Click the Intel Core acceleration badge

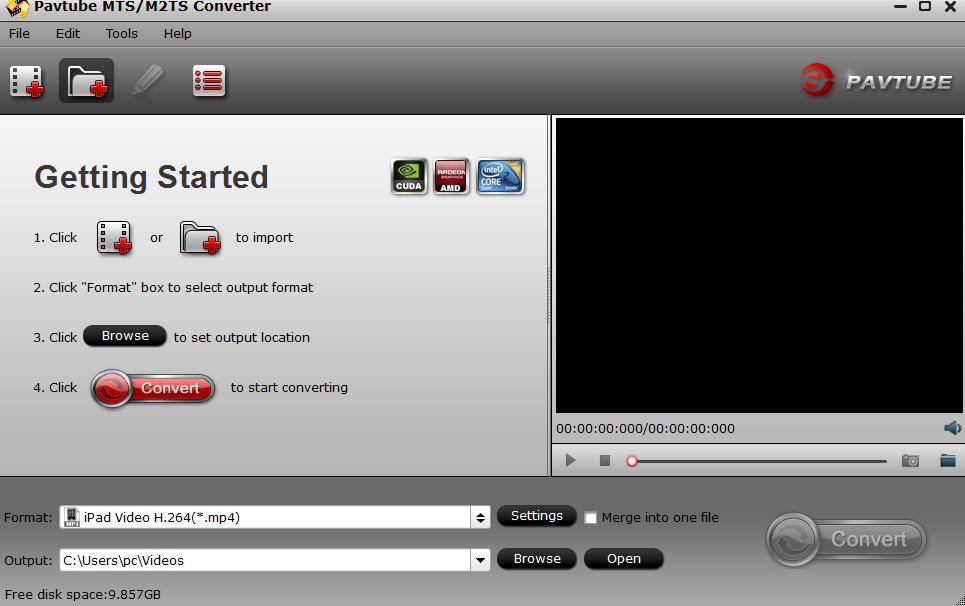(x=500, y=177)
